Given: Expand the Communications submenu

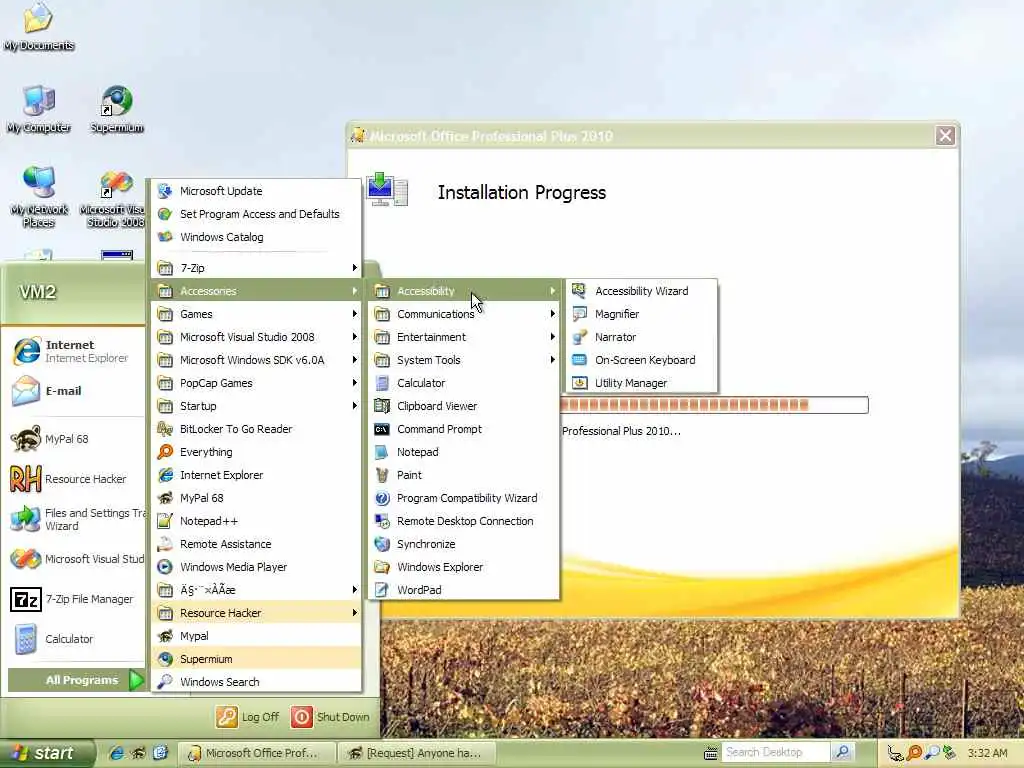Looking at the screenshot, I should click(x=464, y=314).
